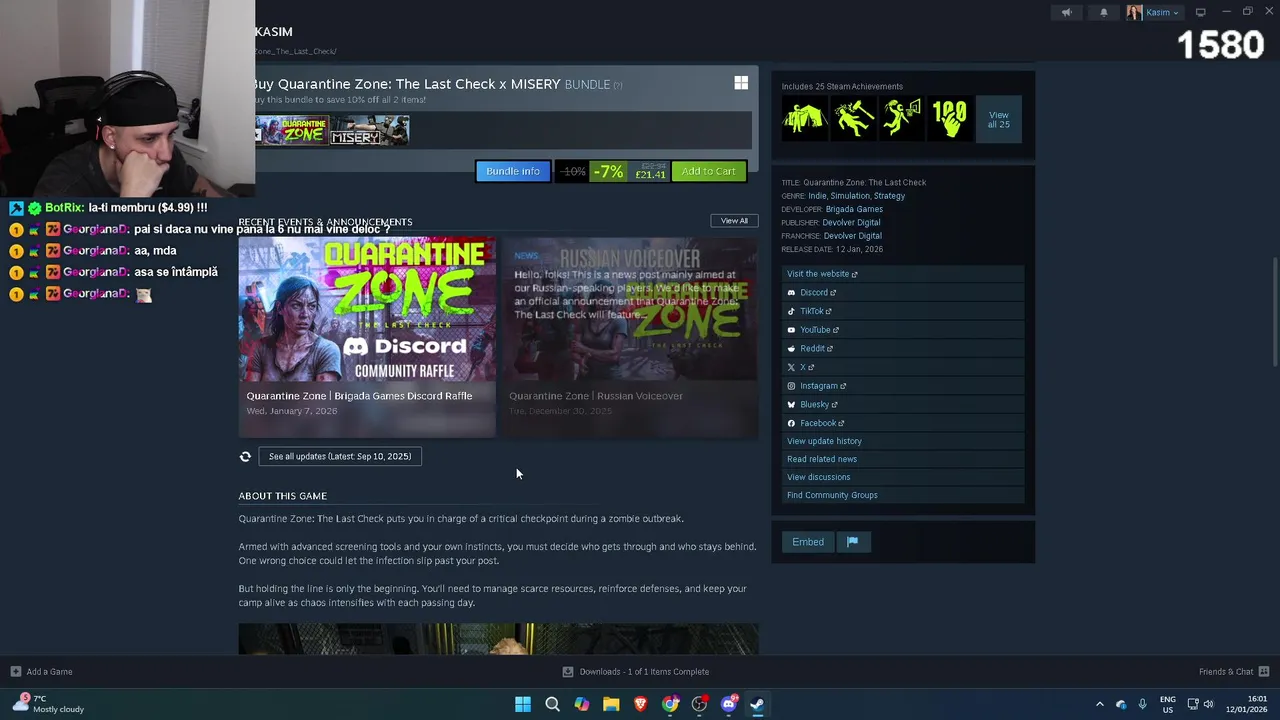Screen dimensions: 1280x720
Task: Open Steam announcements megaphone icon
Action: click(1066, 12)
